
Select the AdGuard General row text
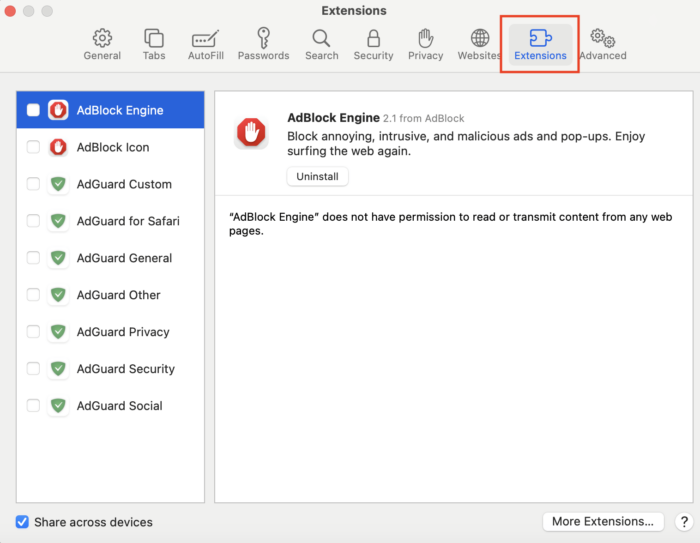pyautogui.click(x=124, y=258)
